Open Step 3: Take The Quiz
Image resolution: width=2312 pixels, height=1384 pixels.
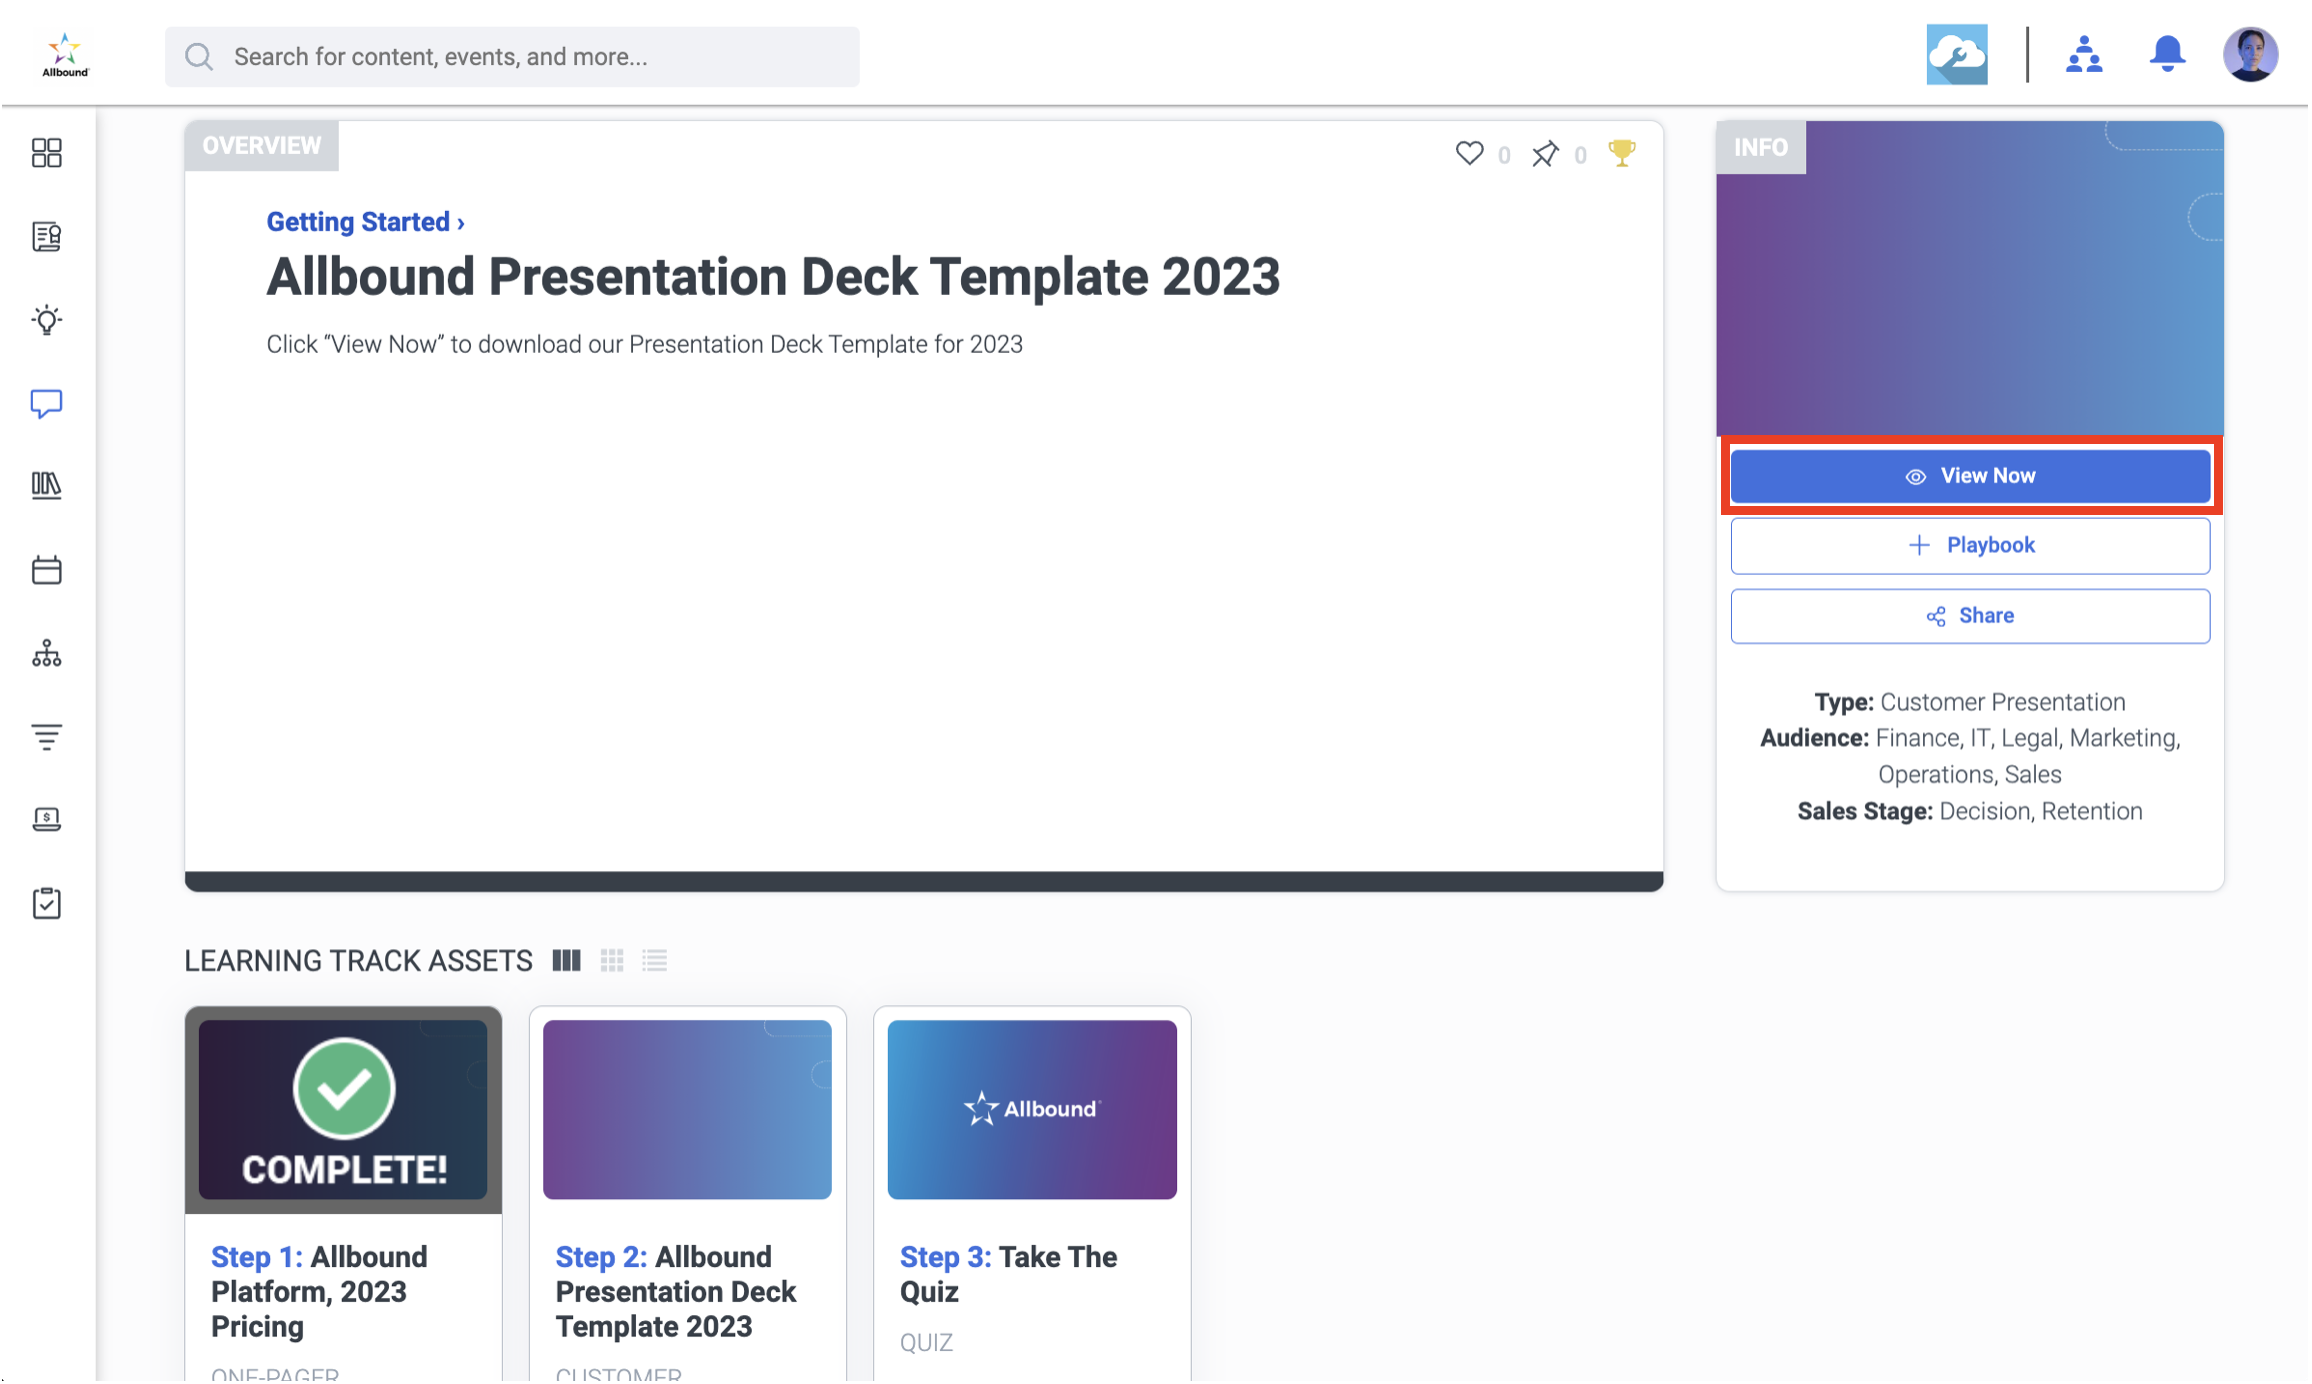pos(1009,1275)
